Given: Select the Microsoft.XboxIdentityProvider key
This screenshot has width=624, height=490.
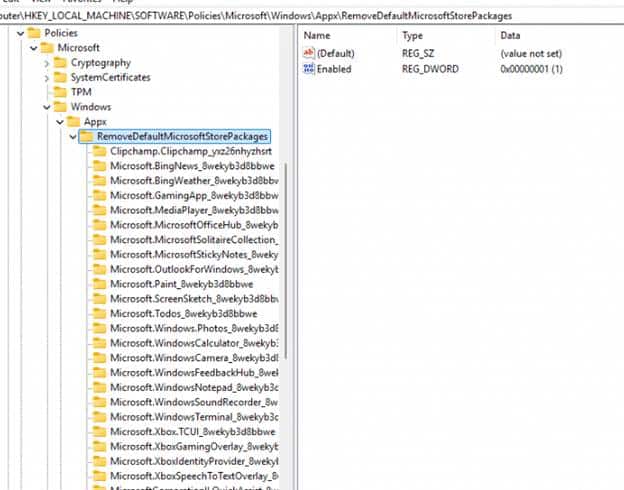Looking at the screenshot, I should 194,461.
